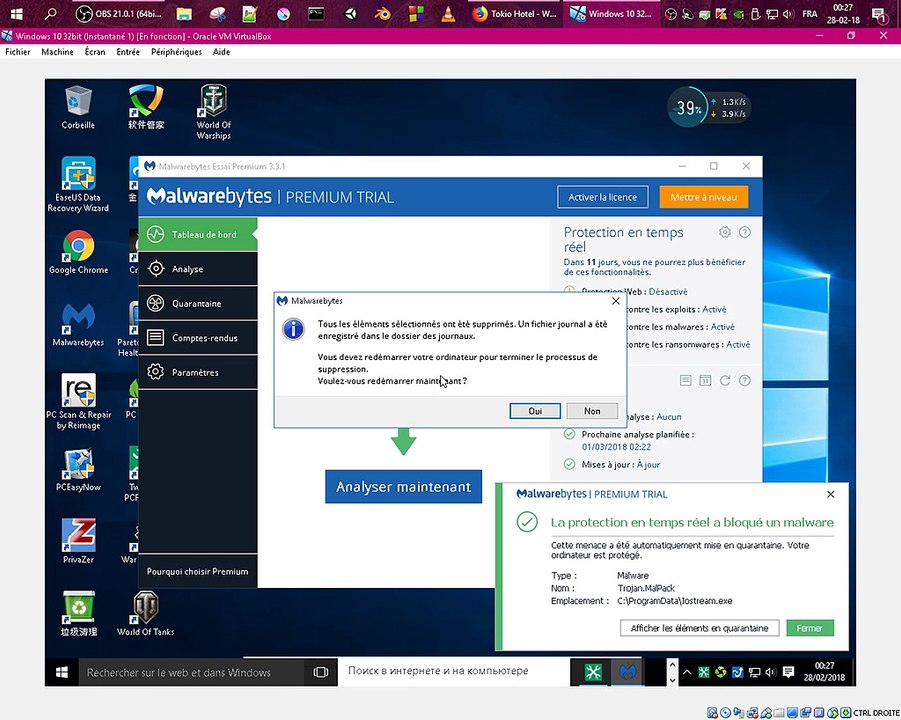
Task: Open PC Scan & Repair by Reimage icon
Action: click(x=78, y=402)
